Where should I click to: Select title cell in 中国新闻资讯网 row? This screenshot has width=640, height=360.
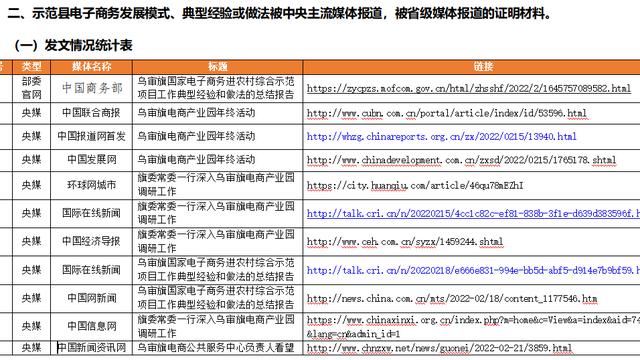pyautogui.click(x=218, y=348)
